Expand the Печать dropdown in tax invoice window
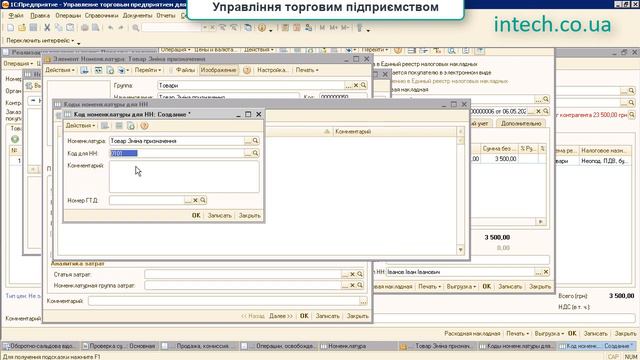Viewport: 640px width, 360px height. 430,287
